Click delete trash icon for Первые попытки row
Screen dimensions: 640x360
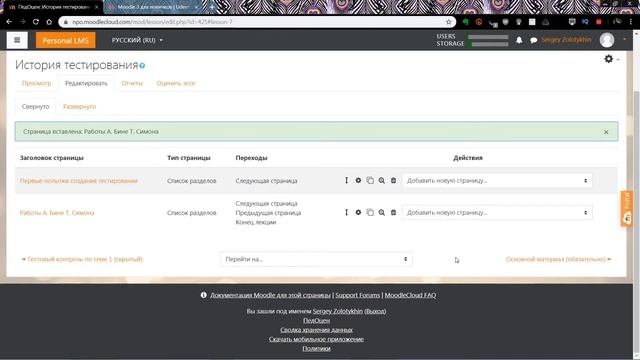point(393,180)
